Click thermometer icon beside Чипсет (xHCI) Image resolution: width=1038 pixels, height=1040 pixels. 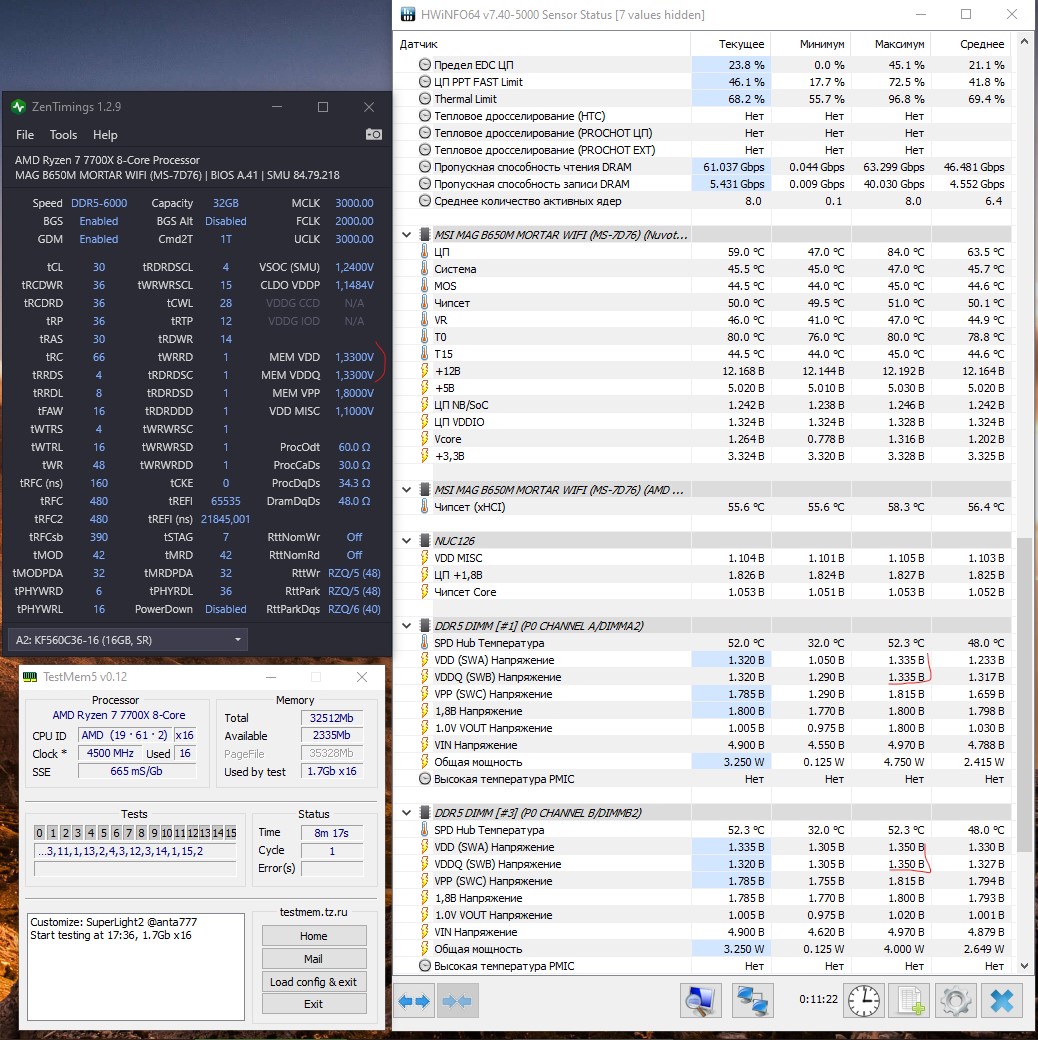pyautogui.click(x=424, y=507)
